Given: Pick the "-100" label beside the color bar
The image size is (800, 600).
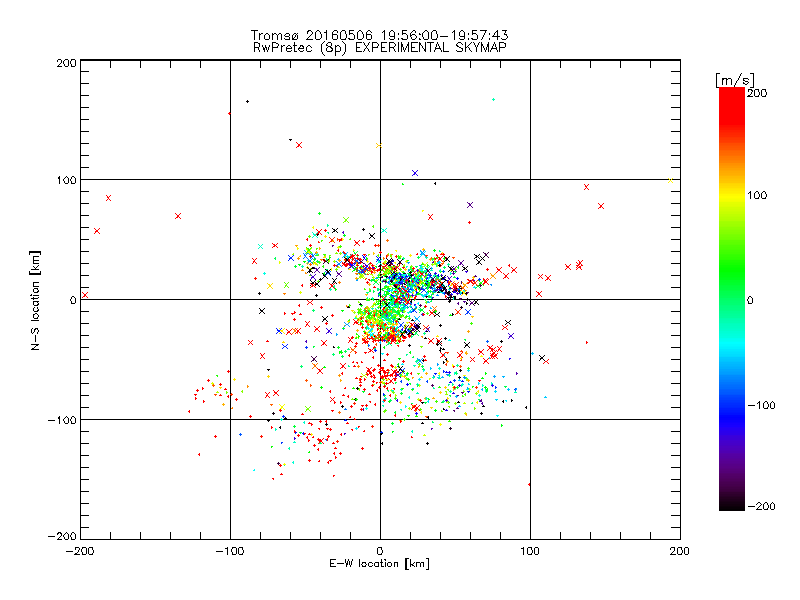Looking at the screenshot, I should 761,406.
